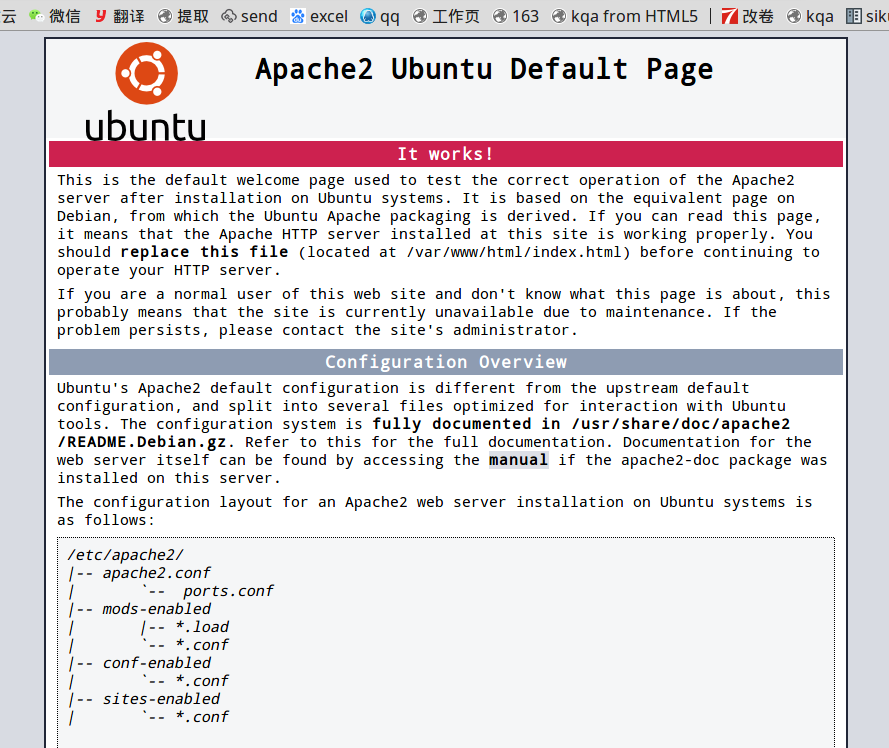The height and width of the screenshot is (748, 889).
Task: Follow the manual documentation link
Action: 518,459
